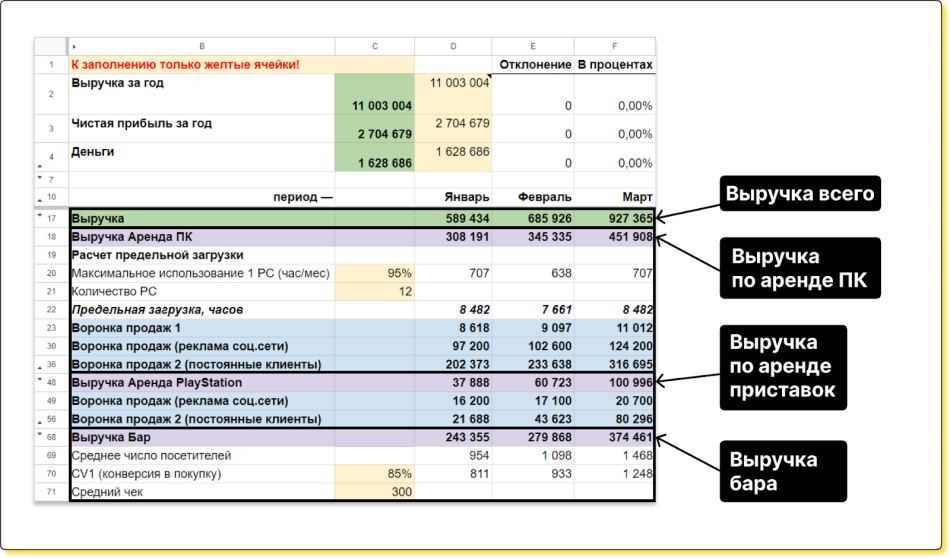Click hidden-rows arrow beside row 68
Screen dimensions: 950x558
point(39,434)
